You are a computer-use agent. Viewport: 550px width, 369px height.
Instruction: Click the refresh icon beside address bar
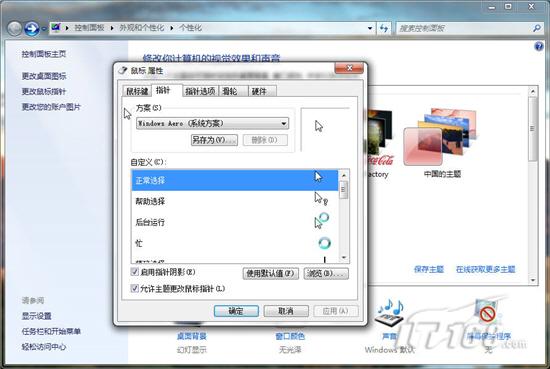384,28
